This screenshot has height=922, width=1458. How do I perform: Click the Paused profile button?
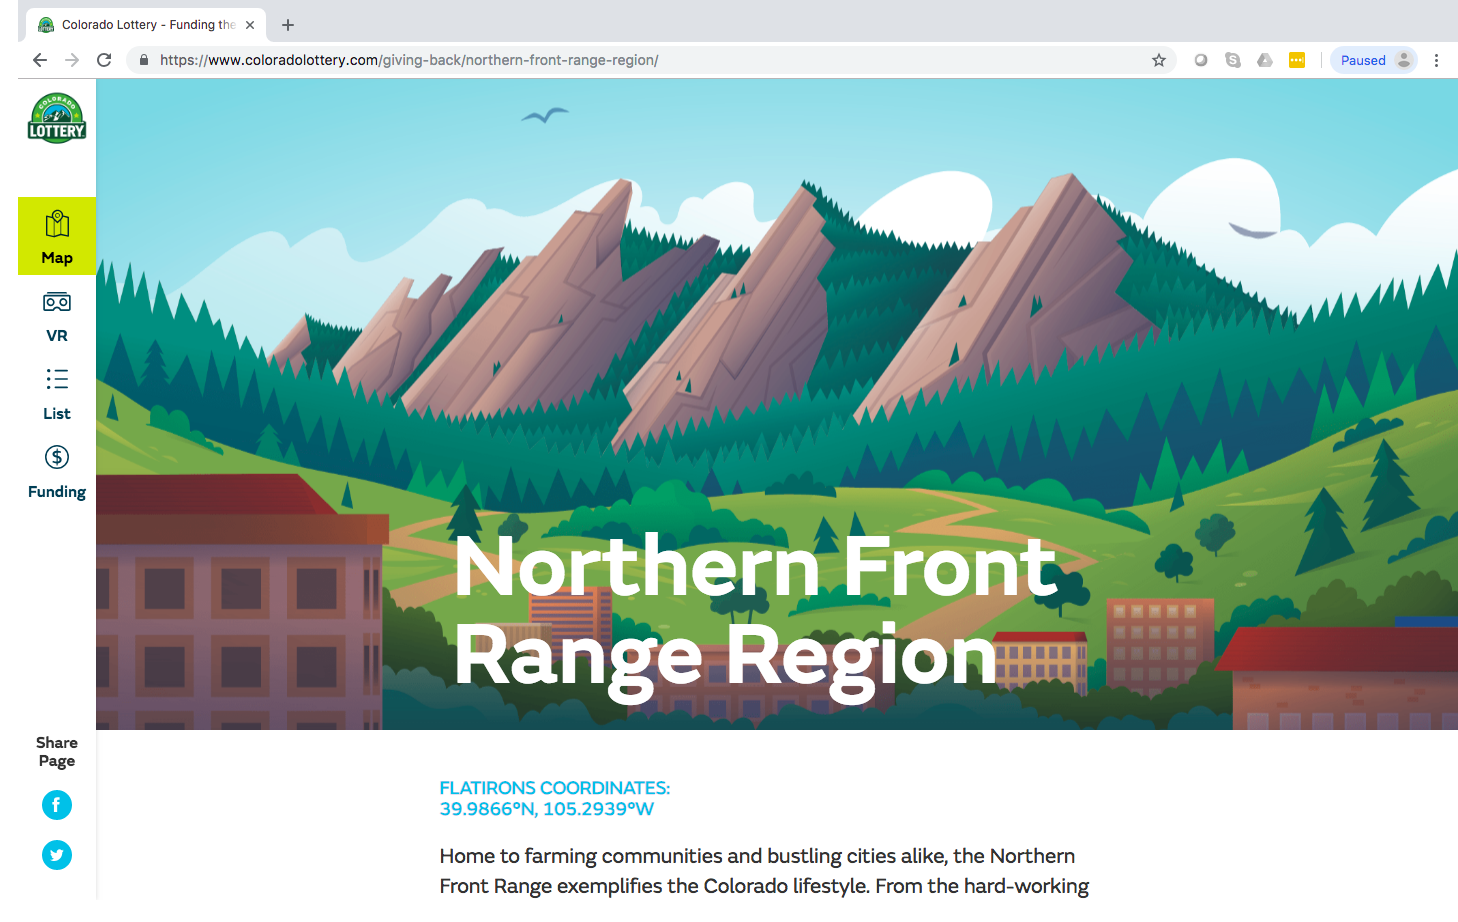point(1374,60)
